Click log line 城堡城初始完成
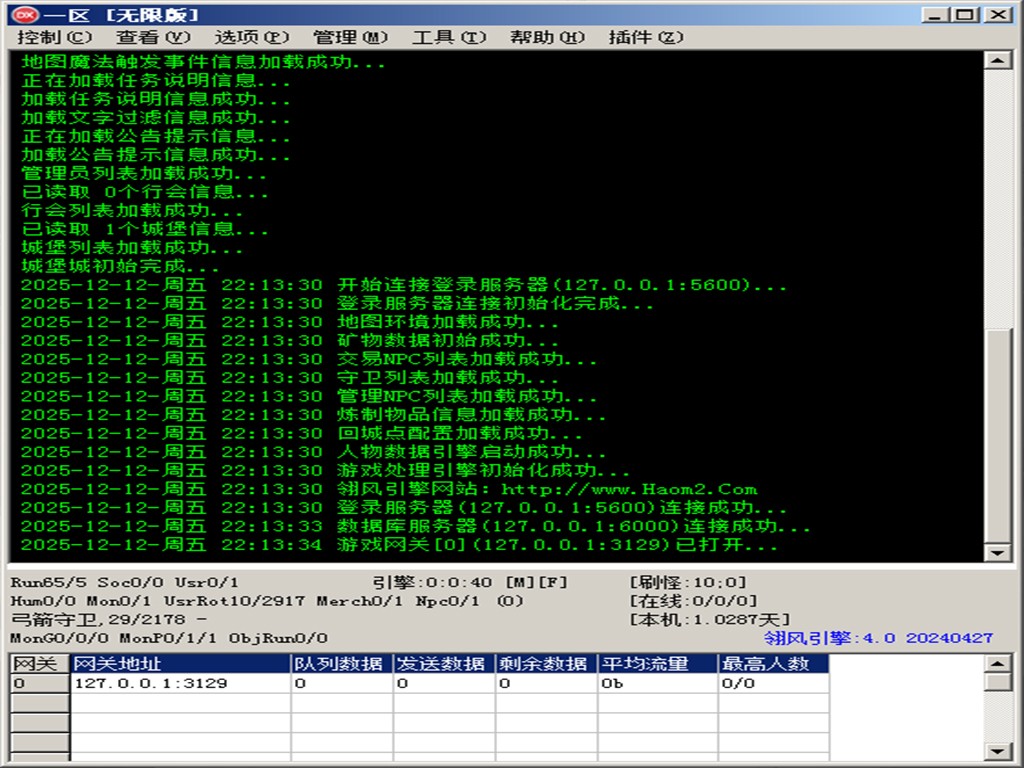This screenshot has width=1024, height=768. 120,266
